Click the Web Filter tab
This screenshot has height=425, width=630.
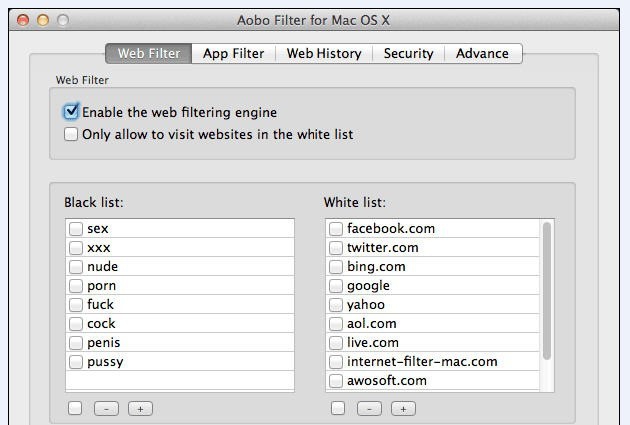149,53
